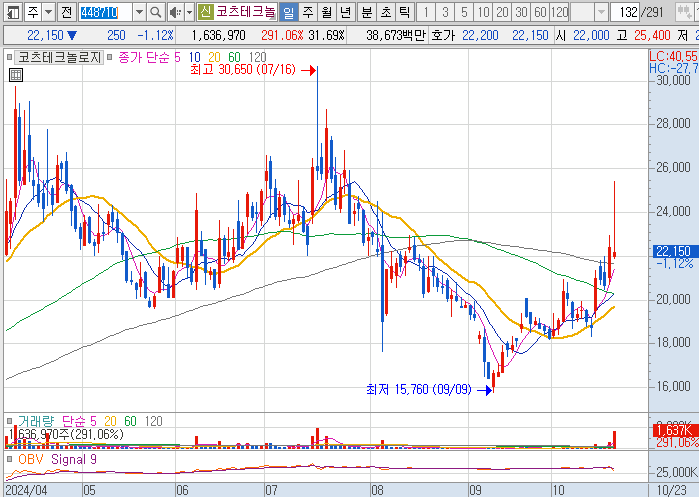Switch to 틱 tick chart period

404,12
